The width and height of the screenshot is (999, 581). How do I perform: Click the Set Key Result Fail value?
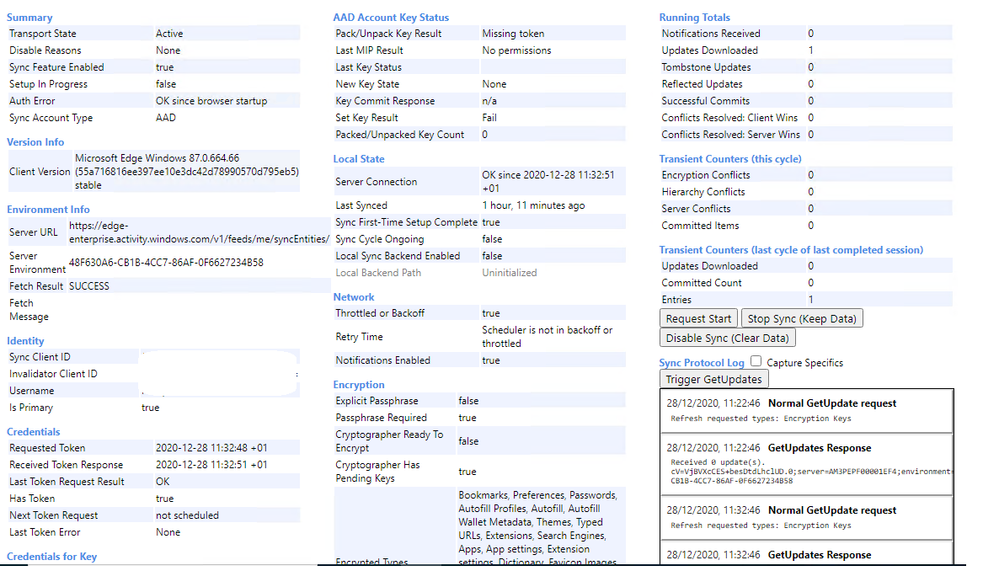pos(489,117)
